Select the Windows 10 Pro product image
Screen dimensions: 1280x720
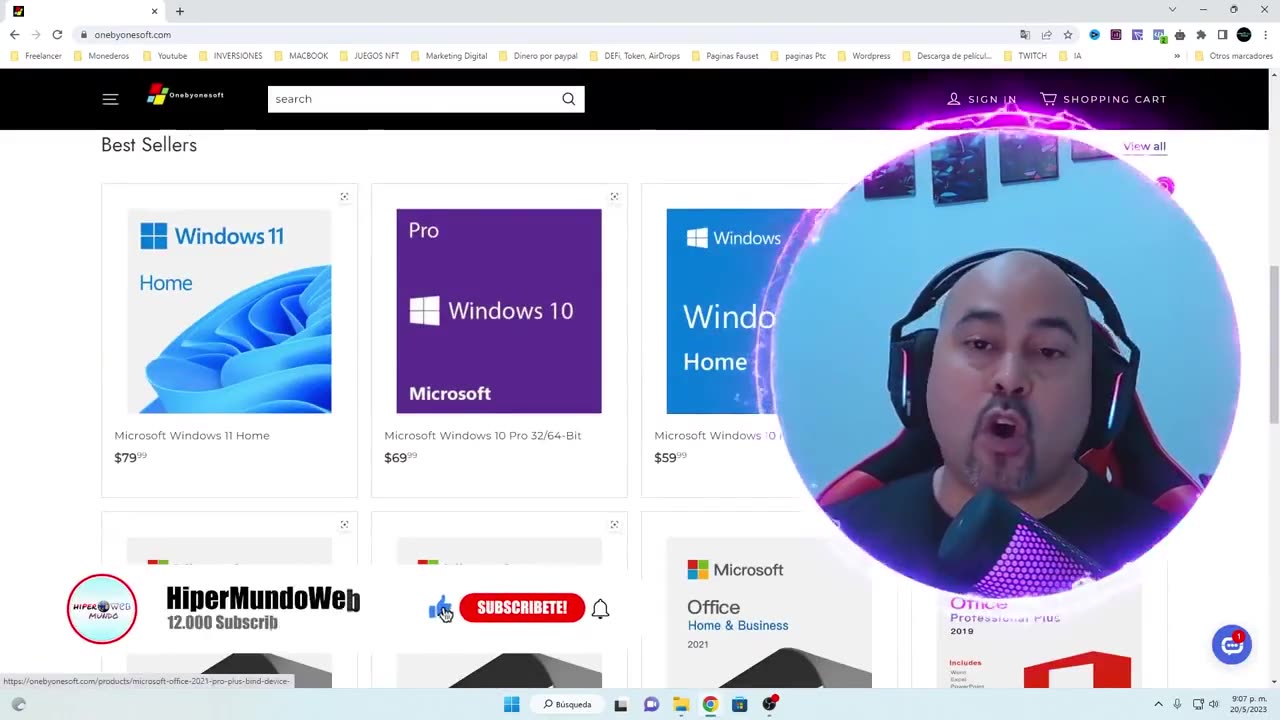point(499,311)
